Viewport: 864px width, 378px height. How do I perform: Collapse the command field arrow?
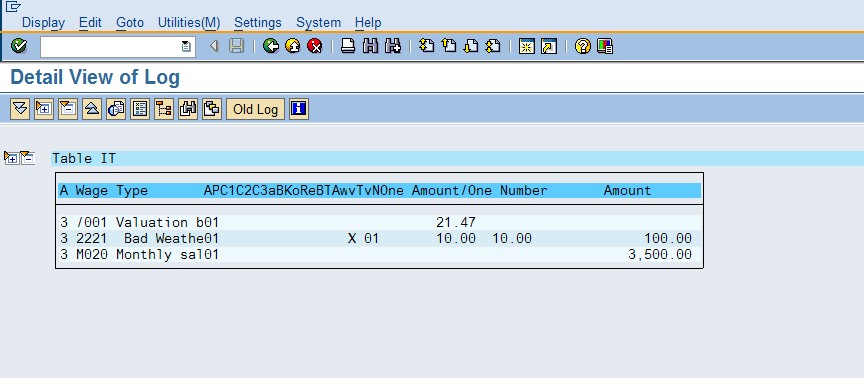point(214,46)
